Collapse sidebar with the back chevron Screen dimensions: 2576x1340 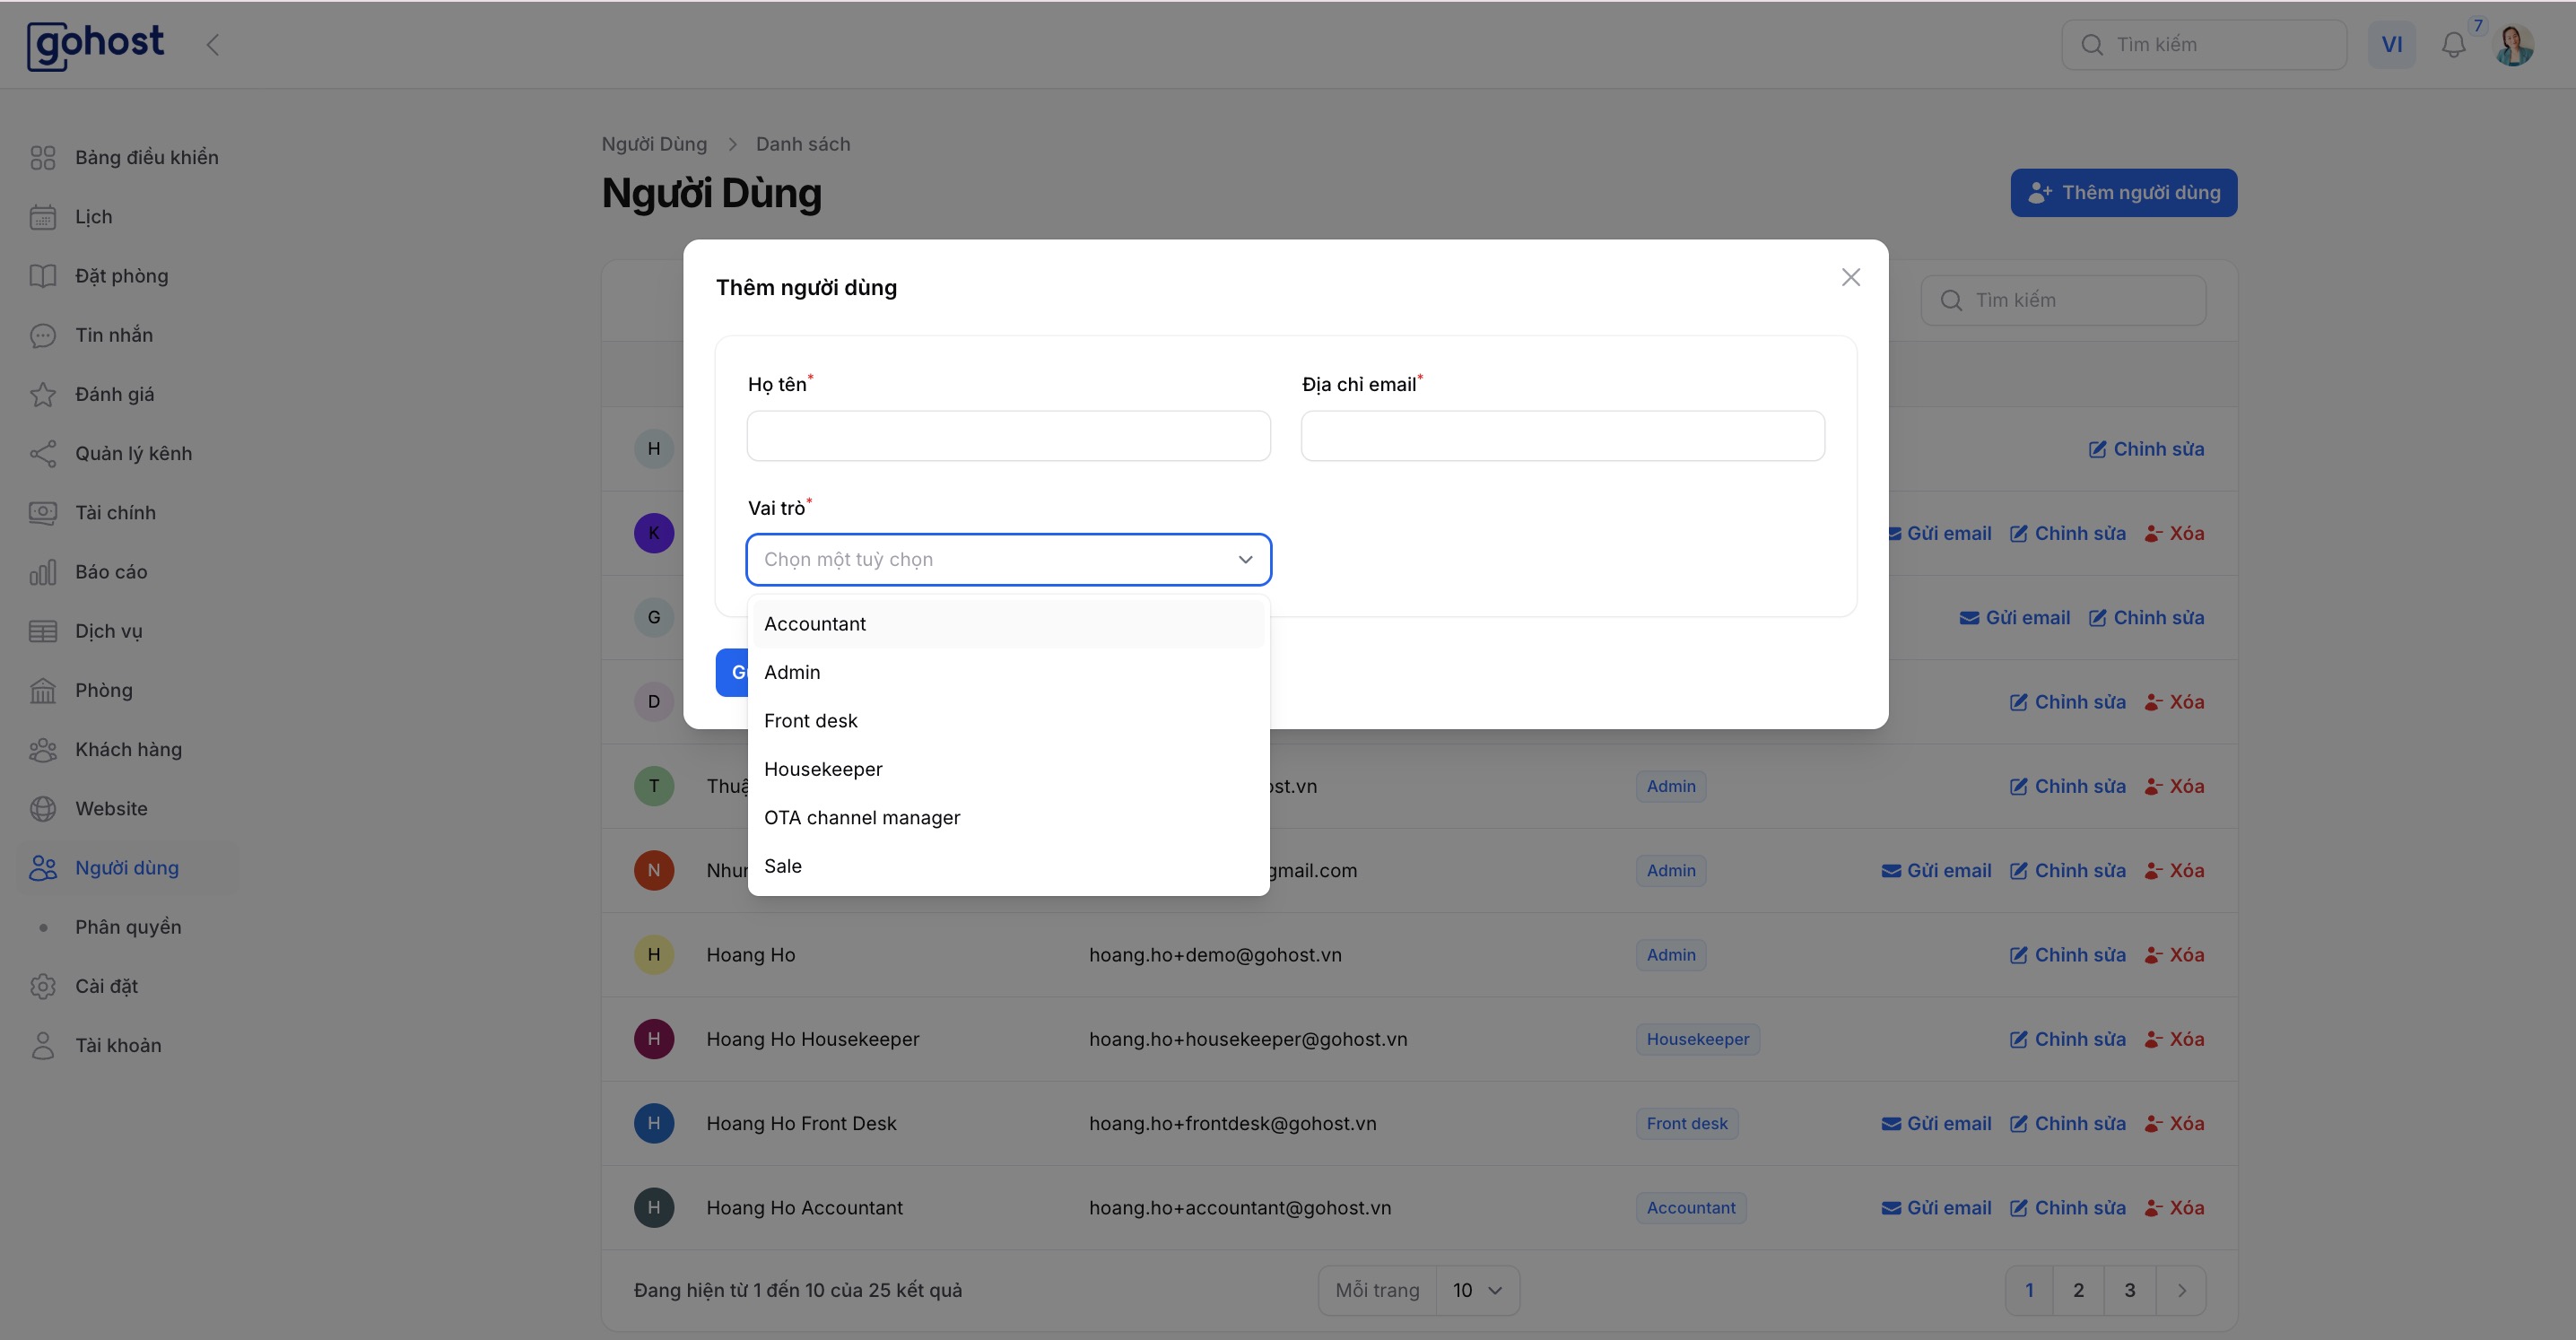click(212, 45)
